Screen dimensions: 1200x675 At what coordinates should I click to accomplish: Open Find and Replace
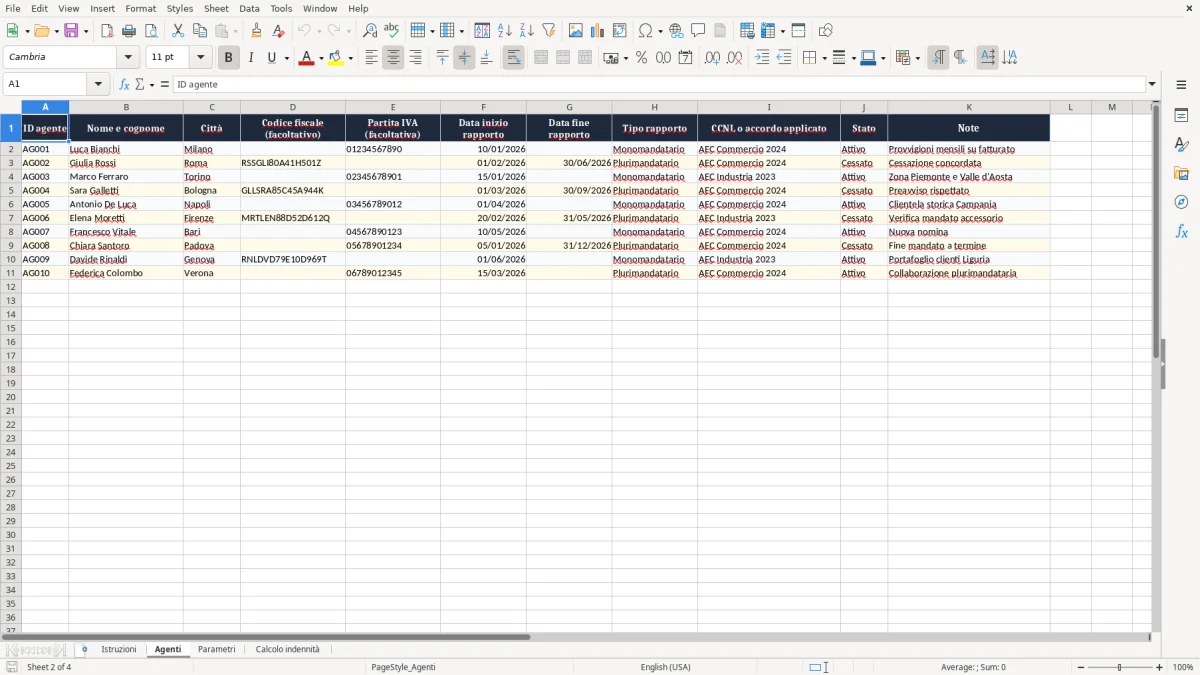point(370,31)
